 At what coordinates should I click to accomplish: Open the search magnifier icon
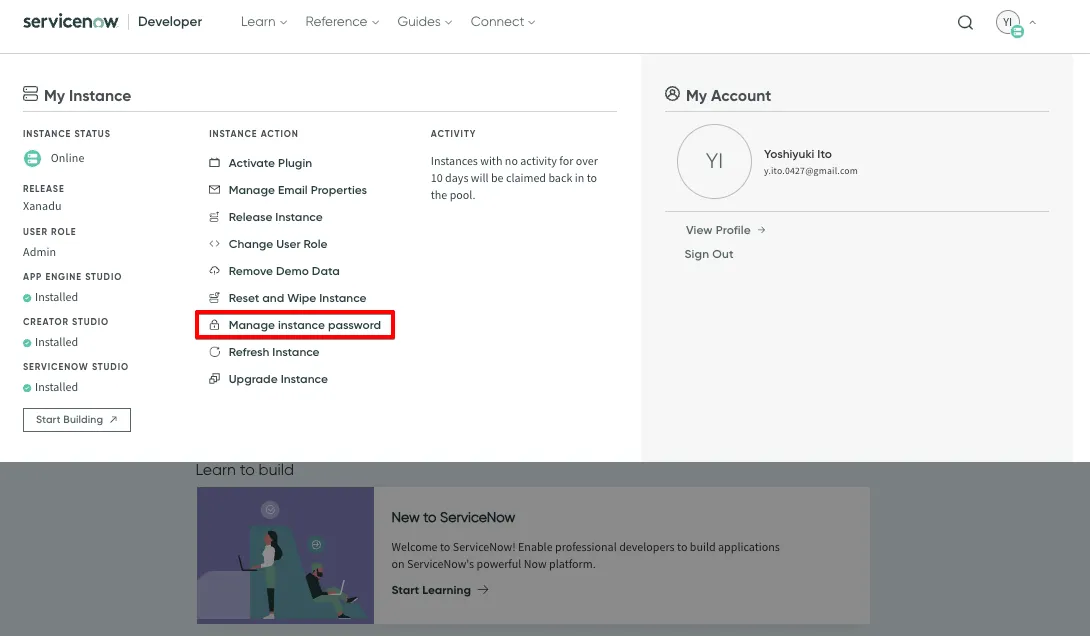[965, 22]
